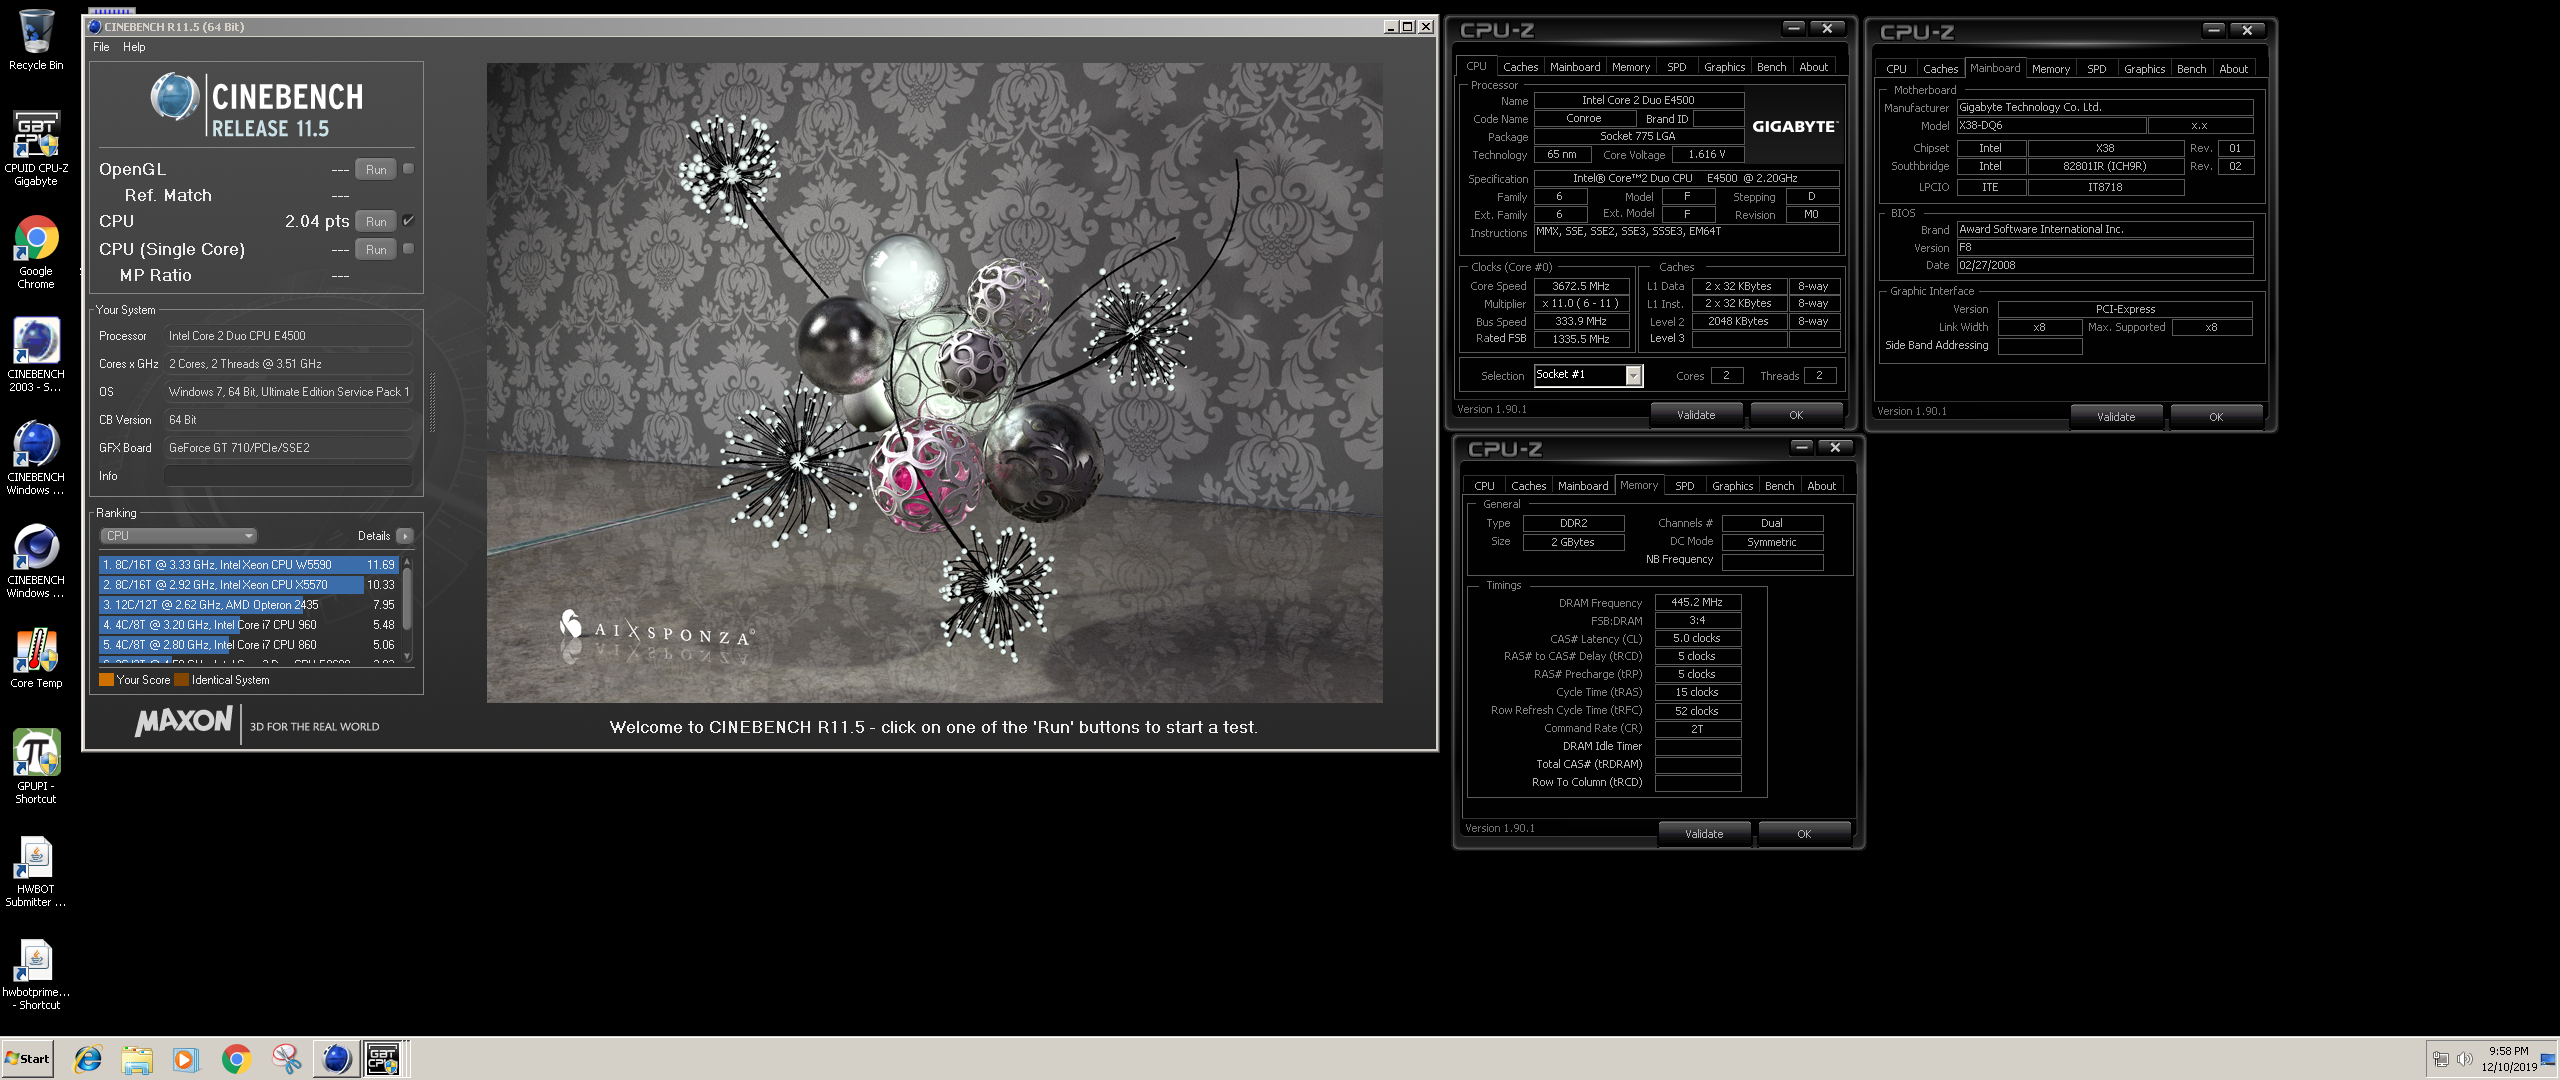Open the Snipping Tool from the taskbar

click(x=286, y=1059)
